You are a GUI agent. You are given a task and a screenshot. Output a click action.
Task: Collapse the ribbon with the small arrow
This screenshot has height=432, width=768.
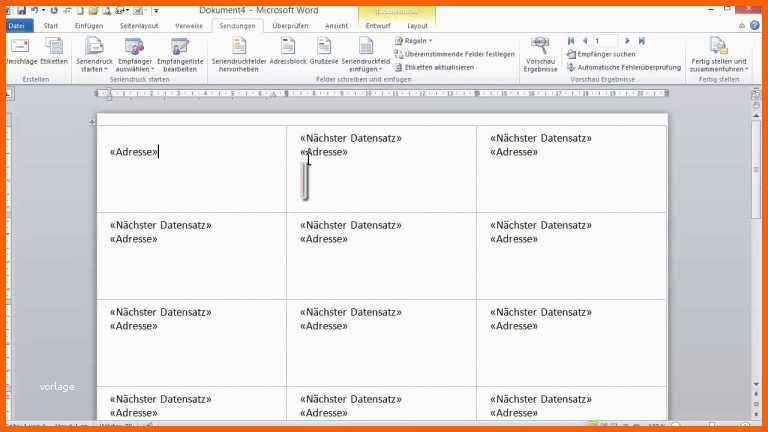point(742,25)
